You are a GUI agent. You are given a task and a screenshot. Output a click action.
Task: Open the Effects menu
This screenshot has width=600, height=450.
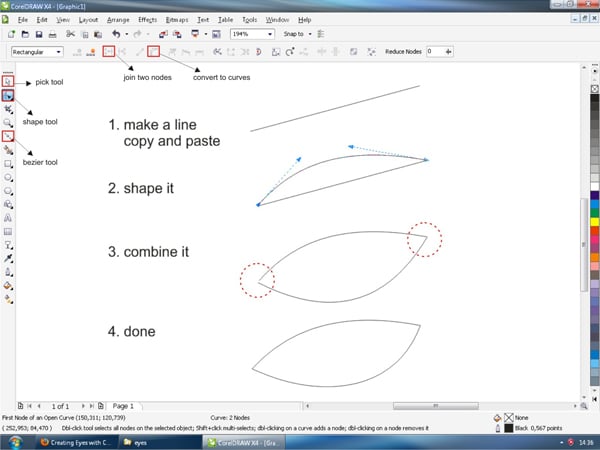[x=148, y=19]
